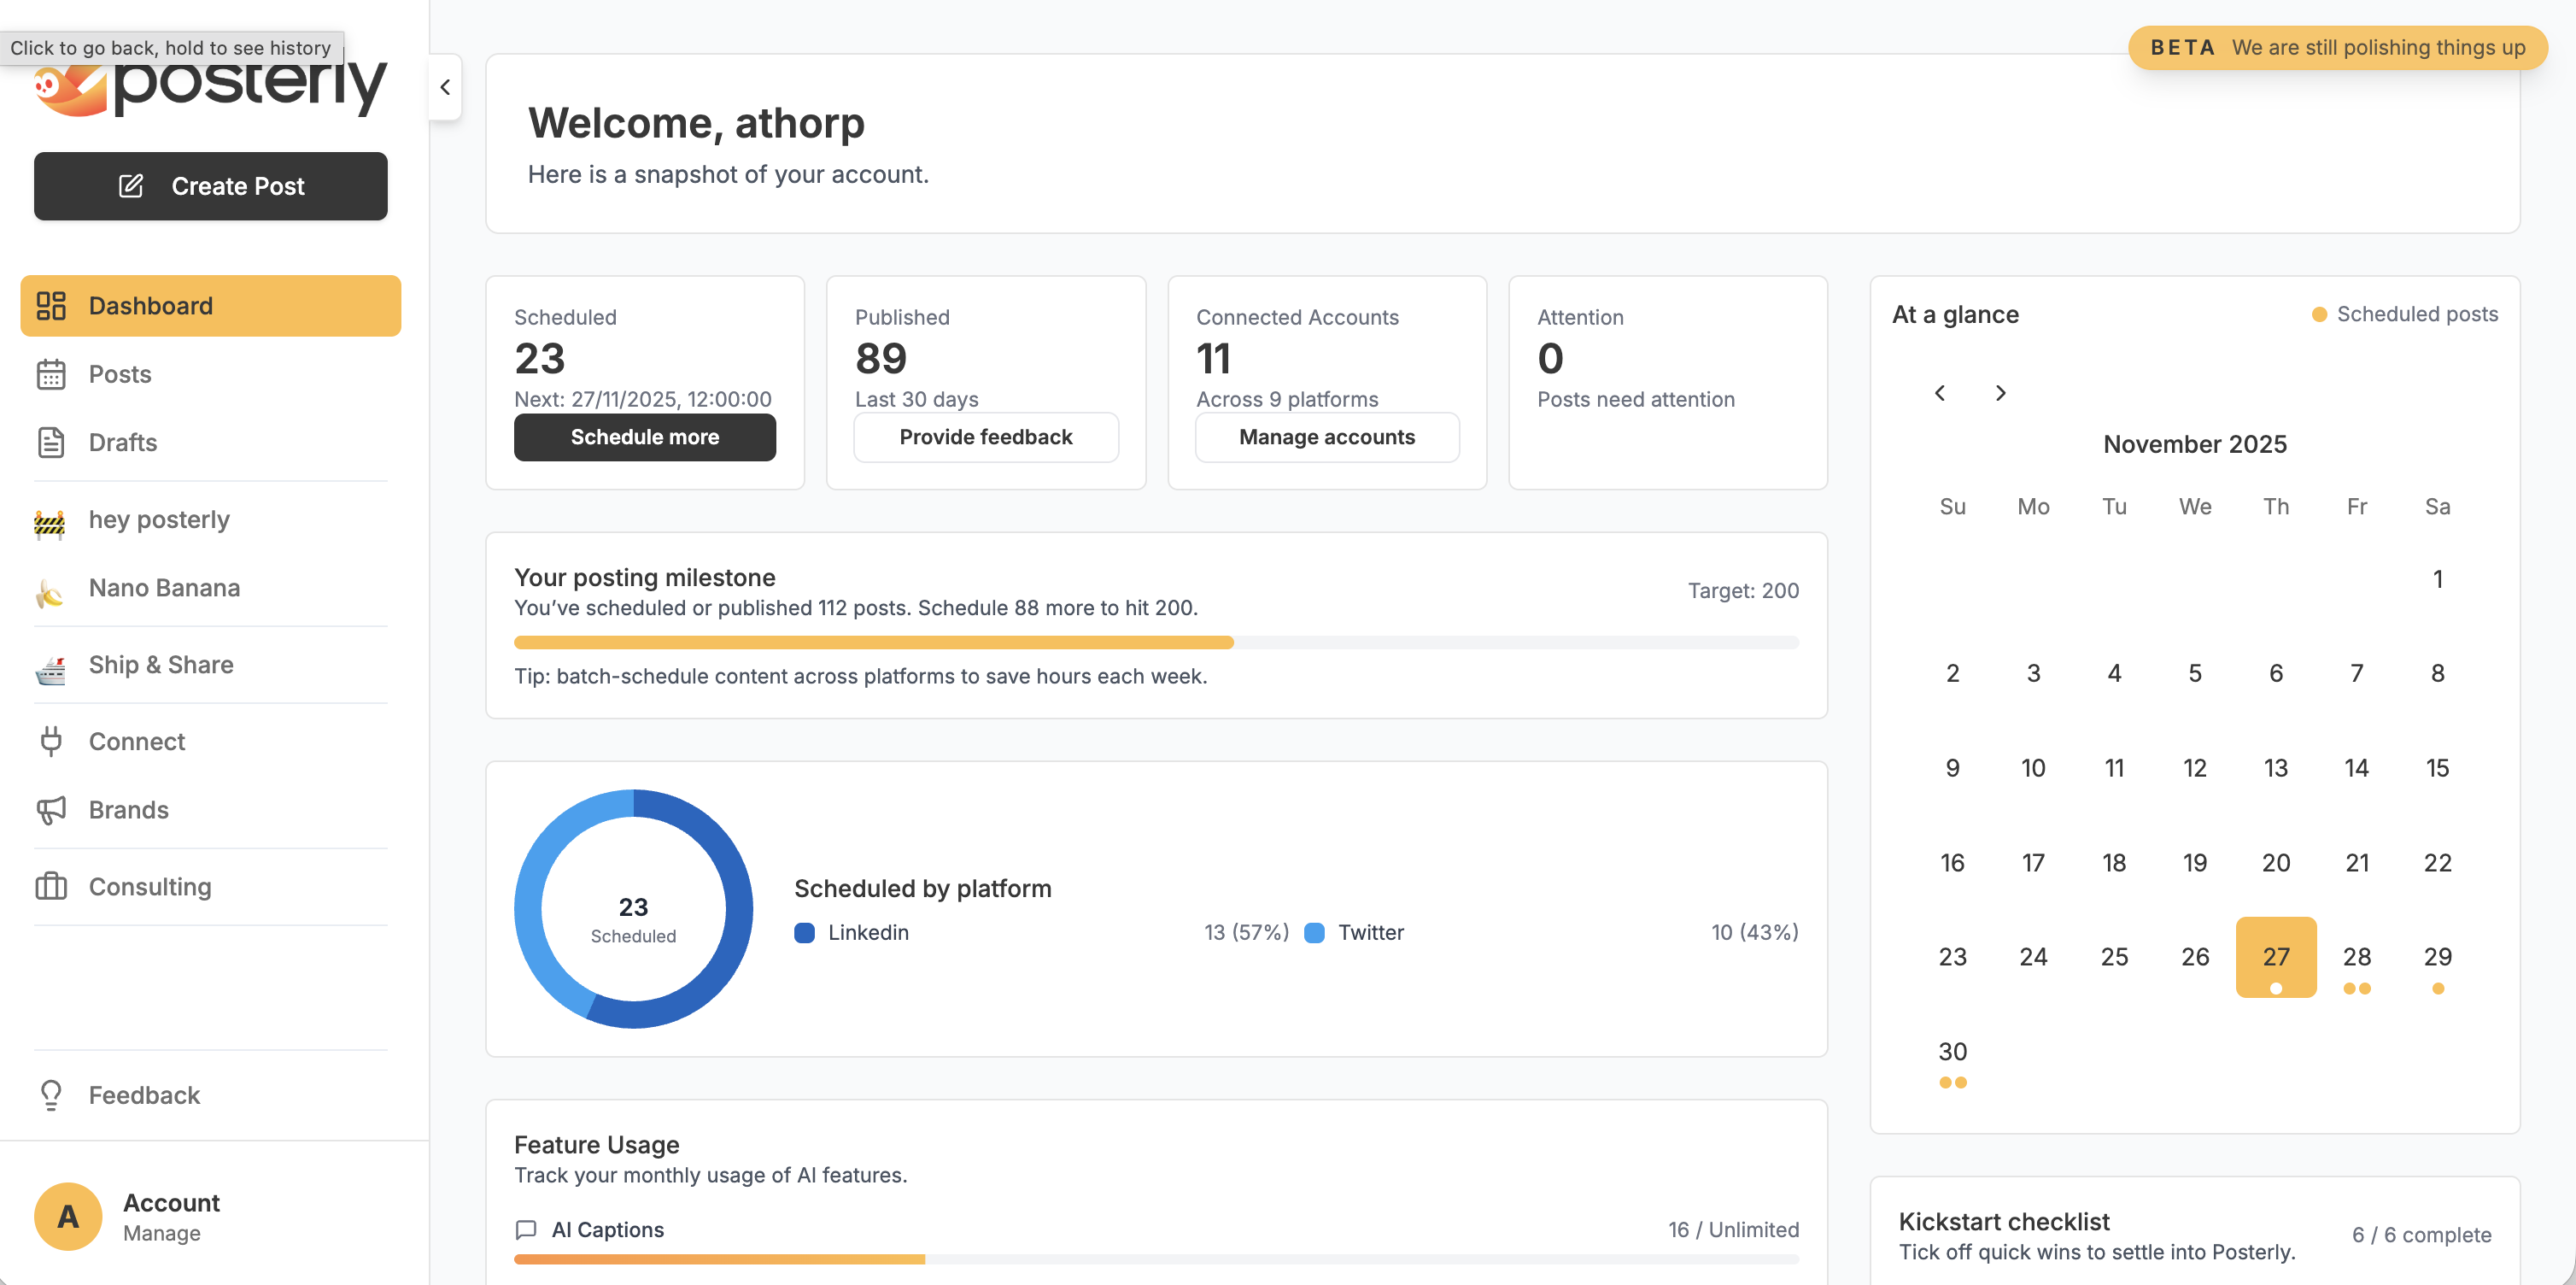Go to previous month in calendar

tap(1941, 393)
